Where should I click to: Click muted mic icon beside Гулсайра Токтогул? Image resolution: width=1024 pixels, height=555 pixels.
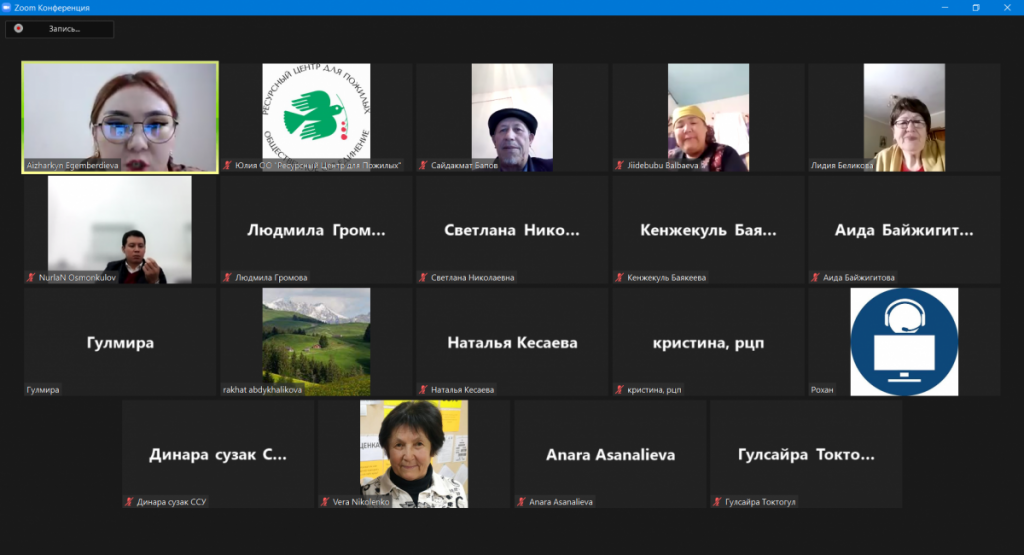tap(718, 501)
